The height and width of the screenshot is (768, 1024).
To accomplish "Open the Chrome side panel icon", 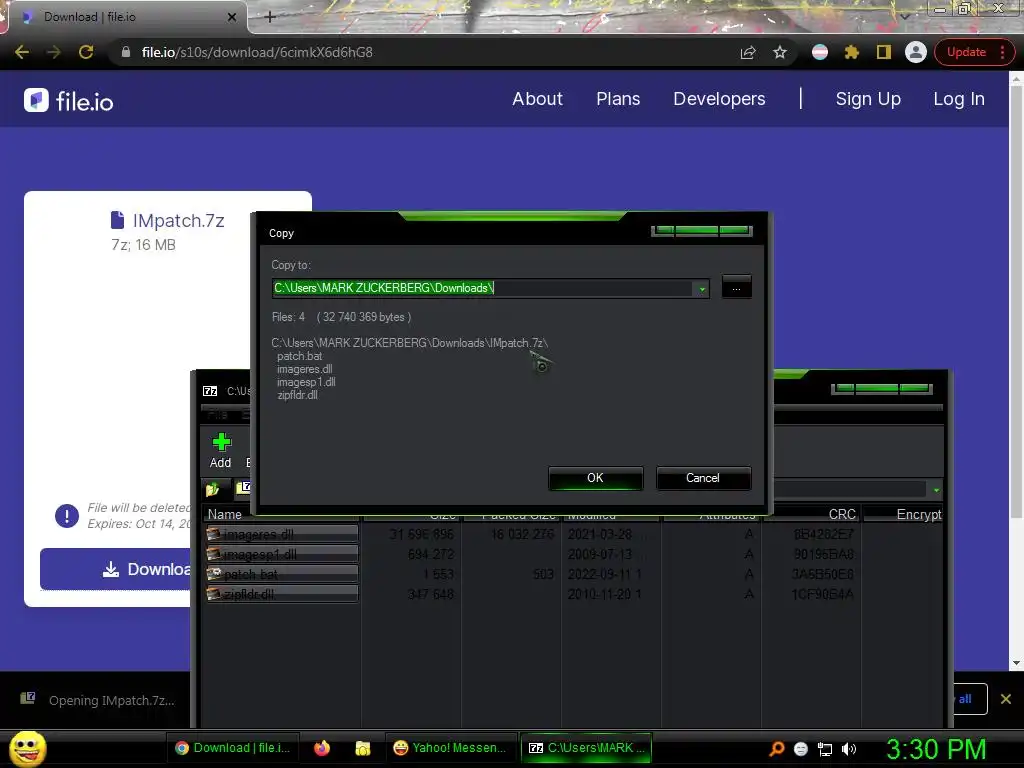I will point(884,52).
